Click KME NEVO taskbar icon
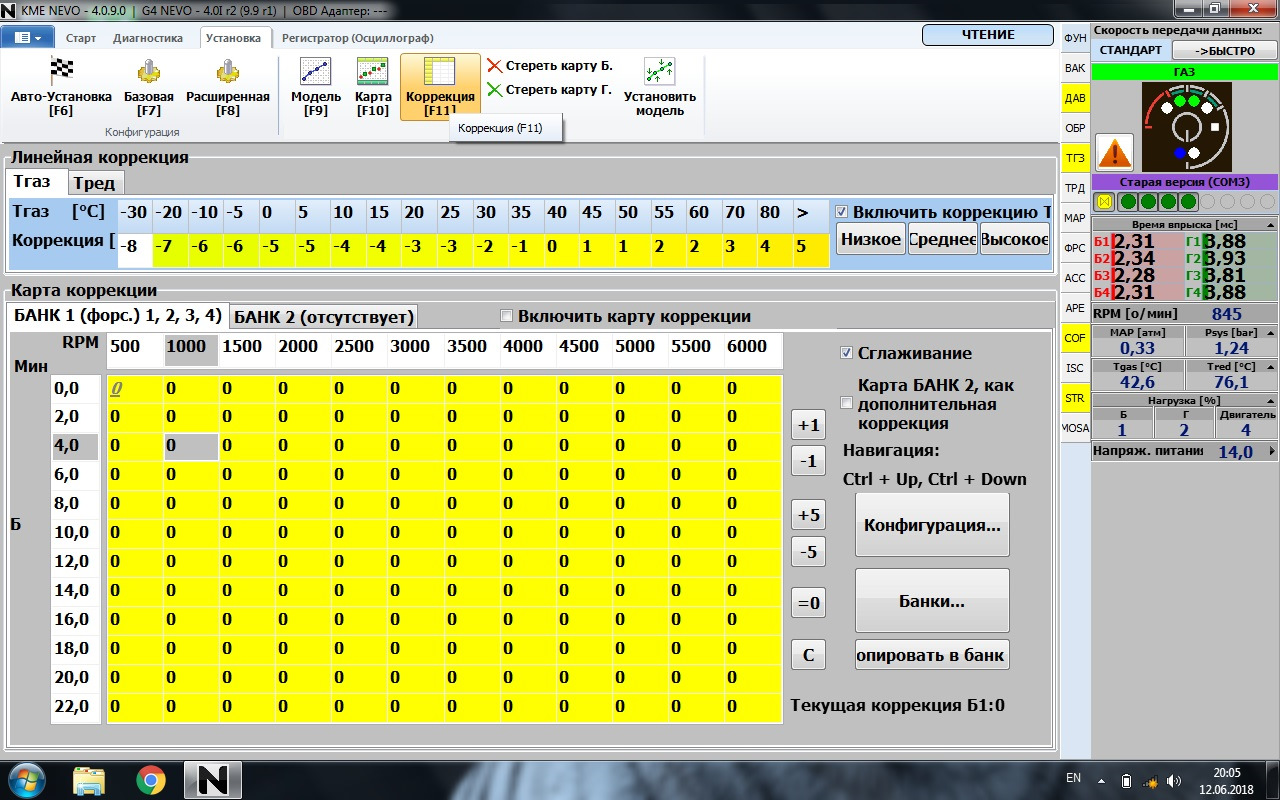 (x=213, y=779)
